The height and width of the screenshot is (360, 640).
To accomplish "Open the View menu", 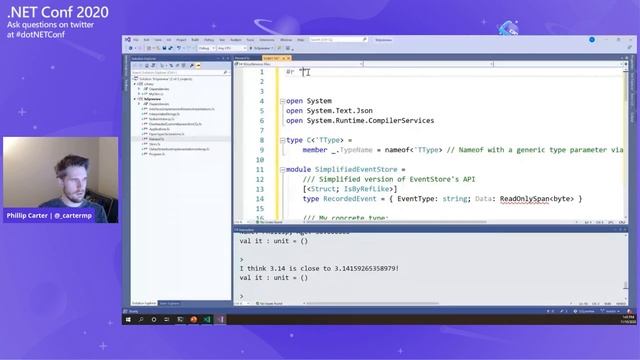I will (x=158, y=40).
